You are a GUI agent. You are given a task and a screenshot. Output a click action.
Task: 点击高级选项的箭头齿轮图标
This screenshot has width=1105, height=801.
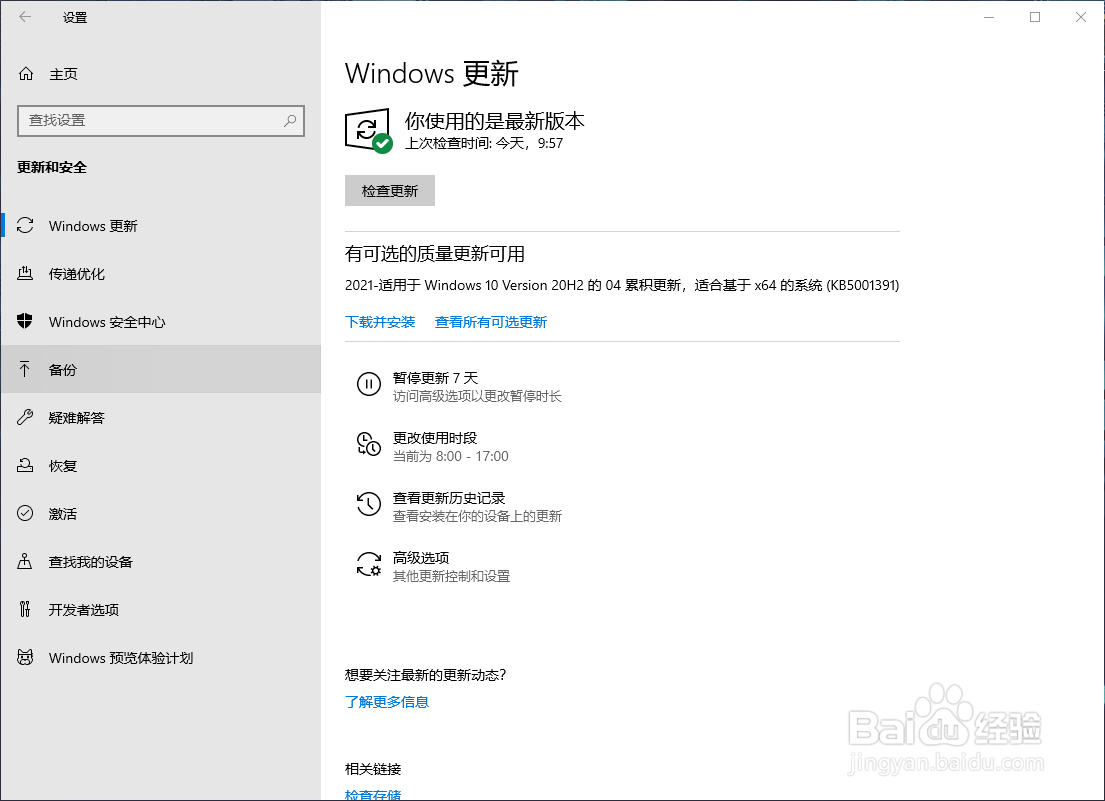click(x=369, y=564)
